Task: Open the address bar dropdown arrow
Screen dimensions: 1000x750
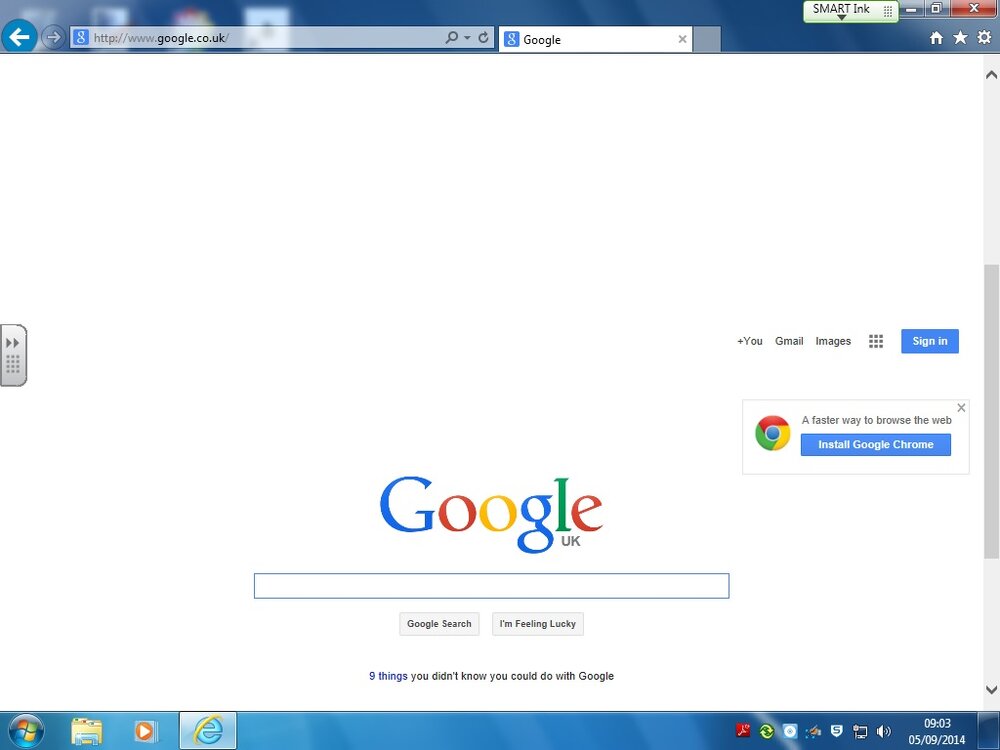Action: [x=467, y=38]
